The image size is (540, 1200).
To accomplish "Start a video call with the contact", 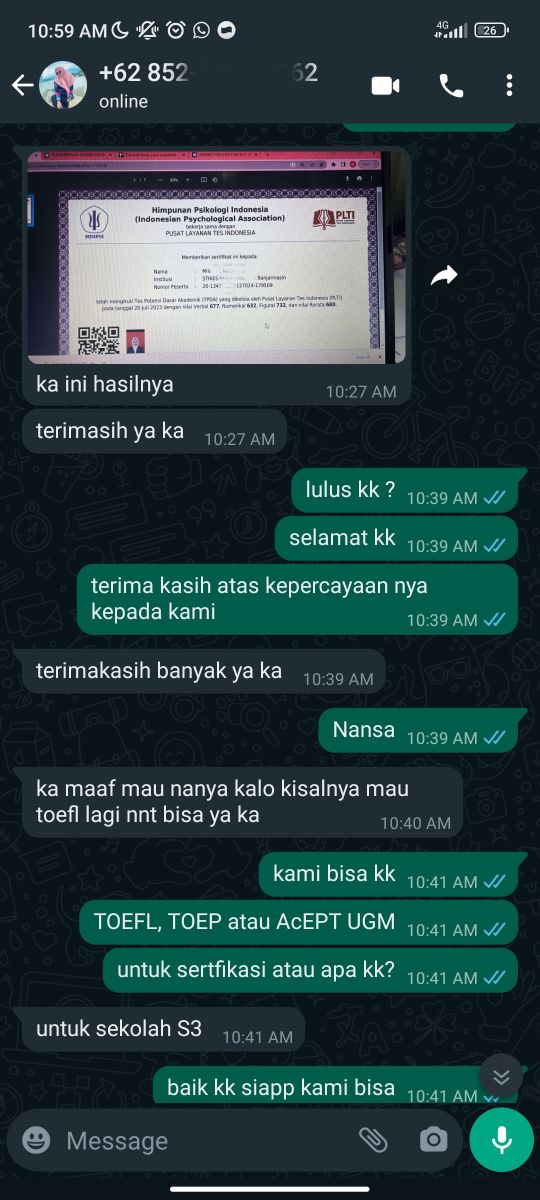I will (x=385, y=86).
